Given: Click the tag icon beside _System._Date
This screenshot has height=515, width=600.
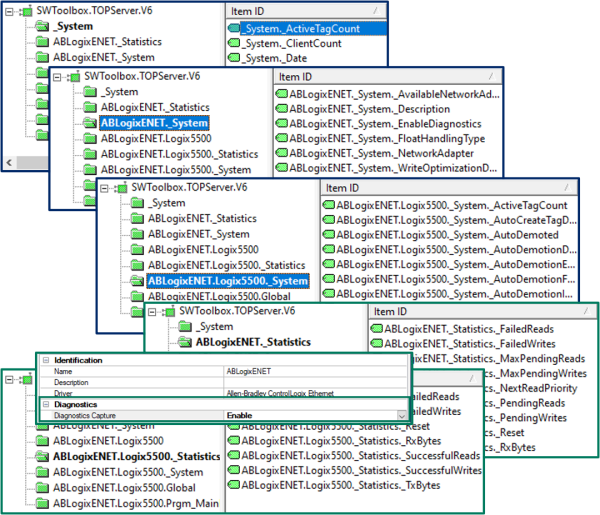Looking at the screenshot, I should [x=234, y=58].
